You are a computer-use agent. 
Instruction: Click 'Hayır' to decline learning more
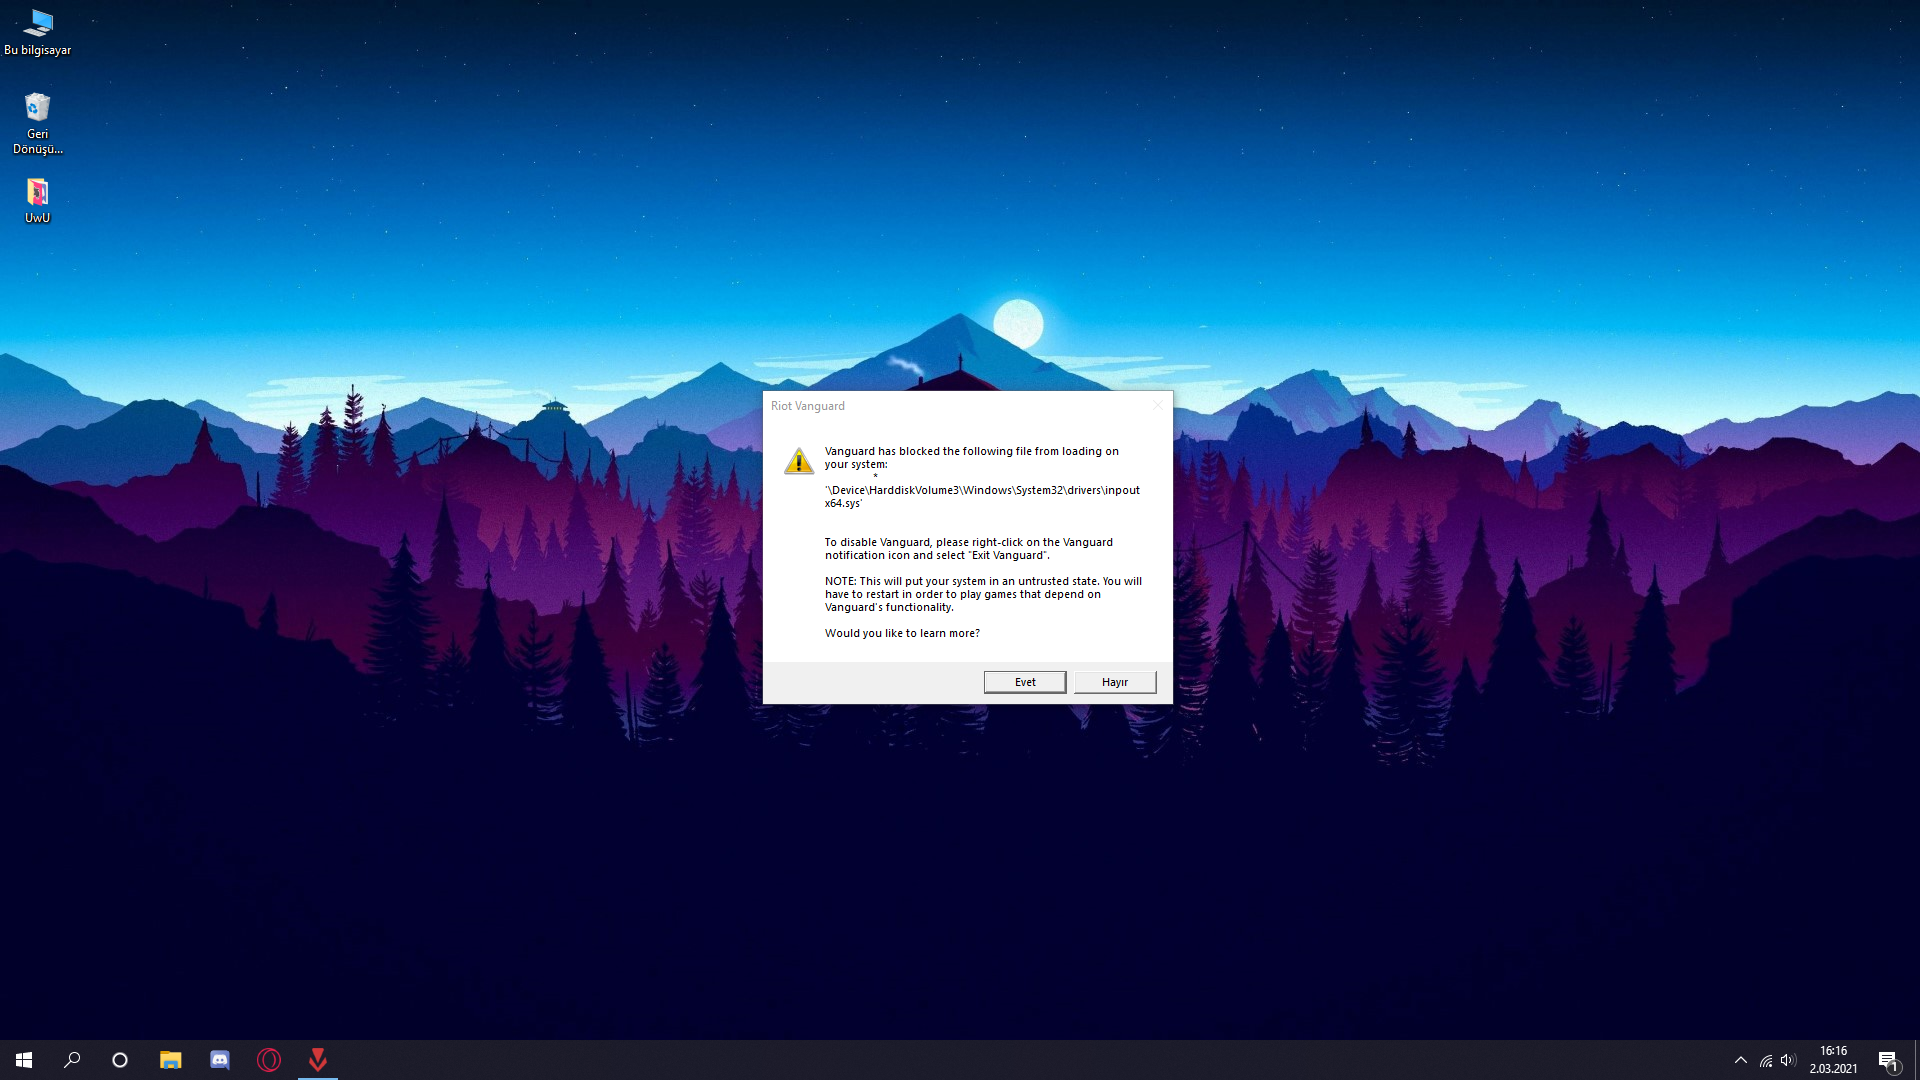tap(1114, 681)
